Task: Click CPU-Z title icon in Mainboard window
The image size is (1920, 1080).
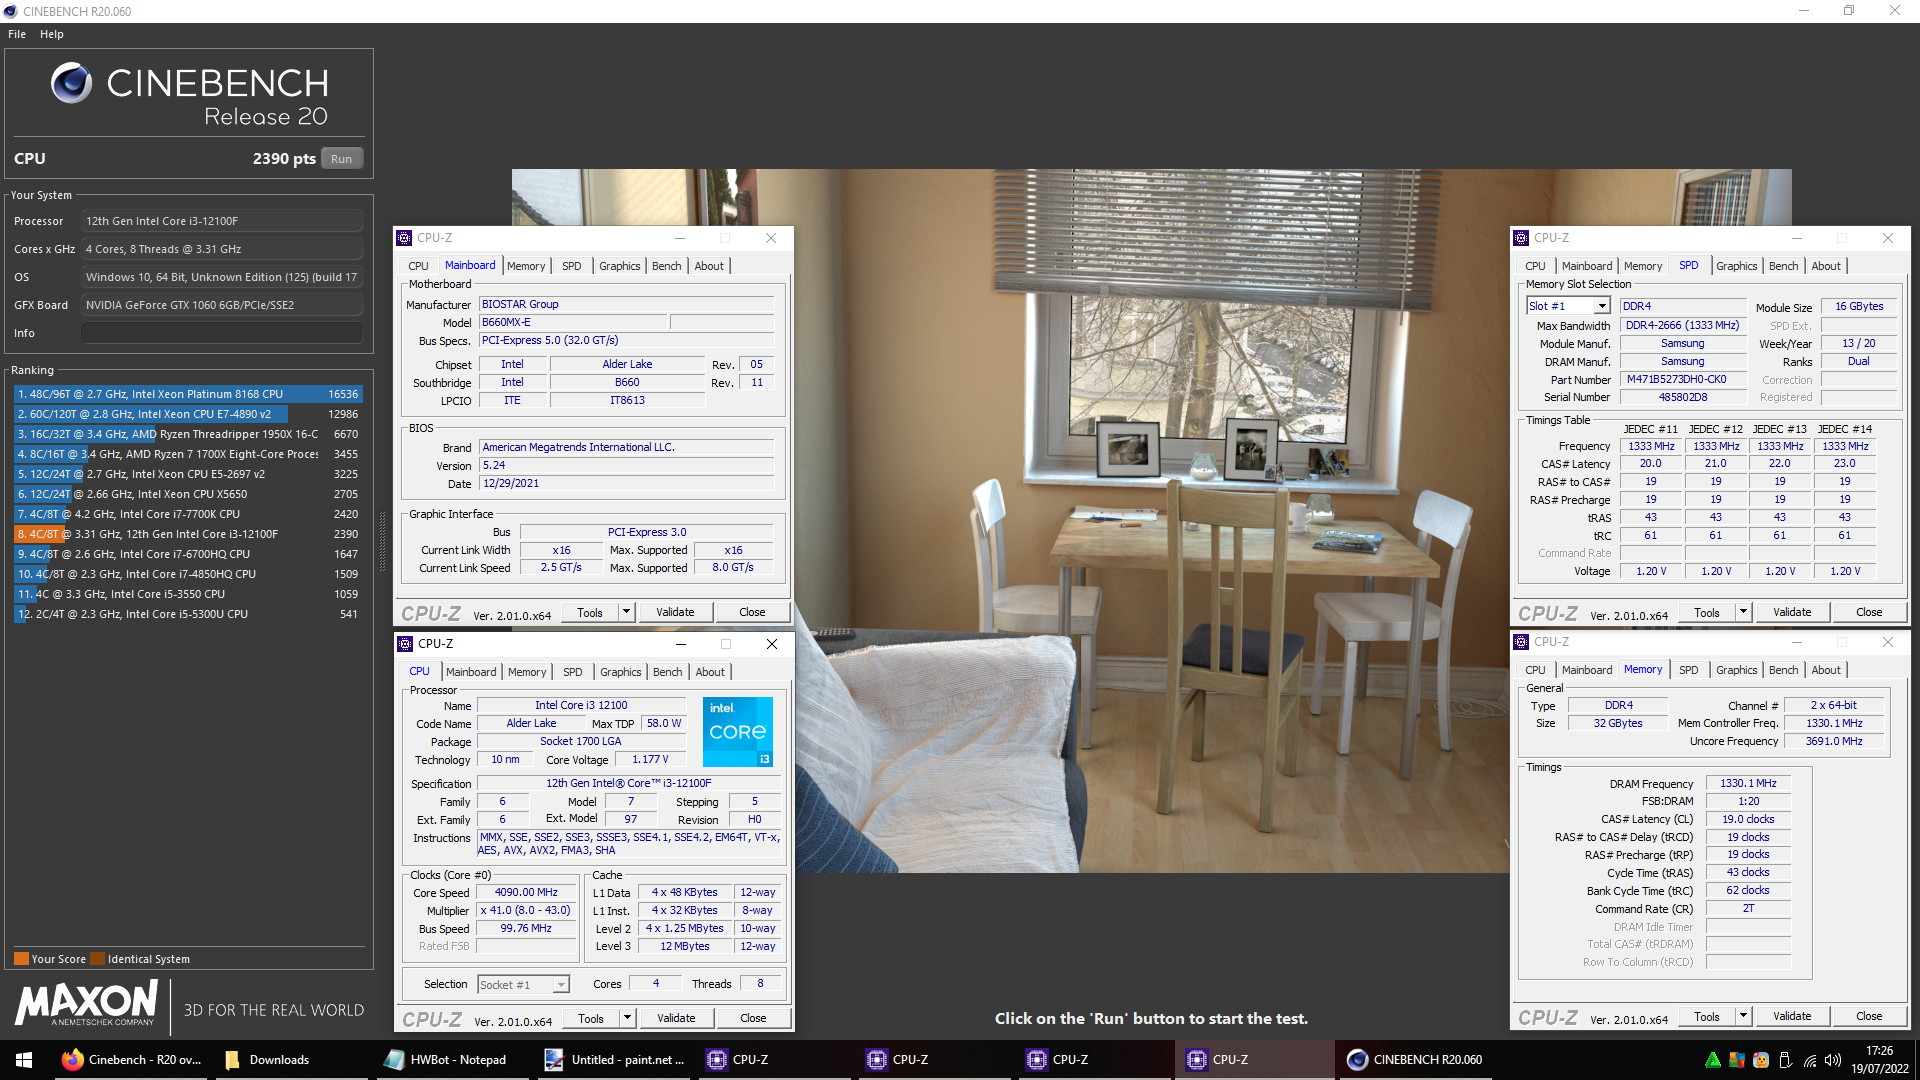Action: pyautogui.click(x=404, y=238)
